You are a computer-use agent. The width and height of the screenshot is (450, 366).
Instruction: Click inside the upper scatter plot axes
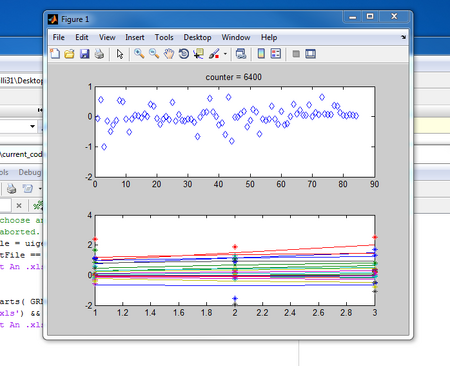click(x=235, y=132)
